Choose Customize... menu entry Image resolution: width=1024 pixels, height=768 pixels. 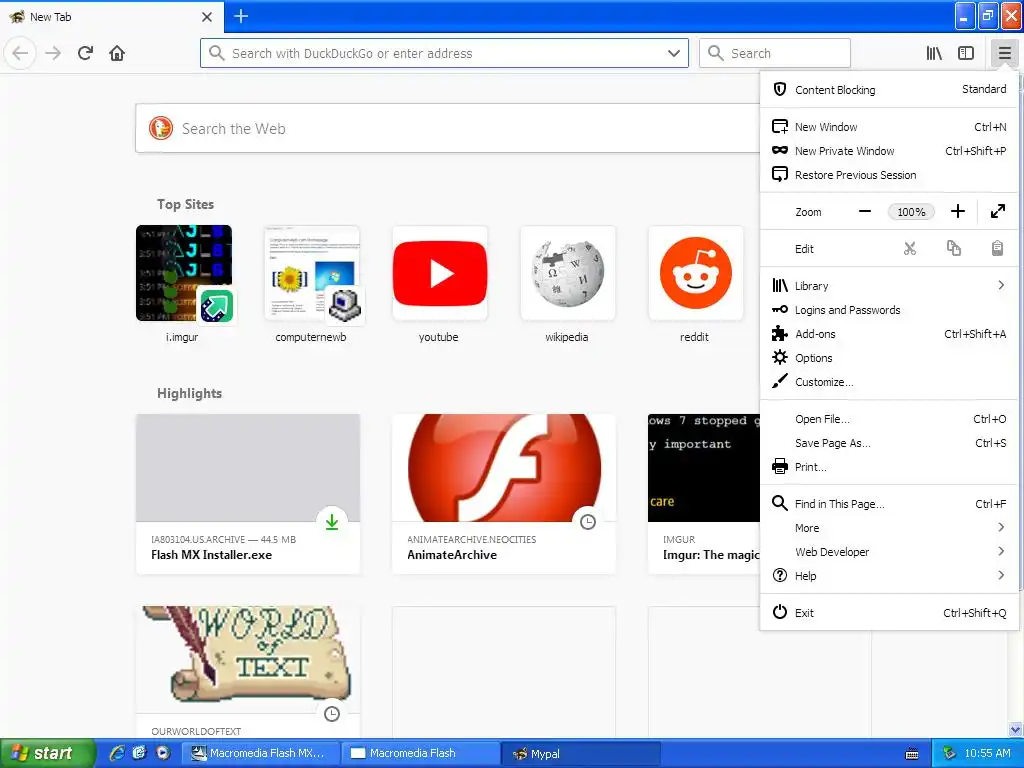889,382
